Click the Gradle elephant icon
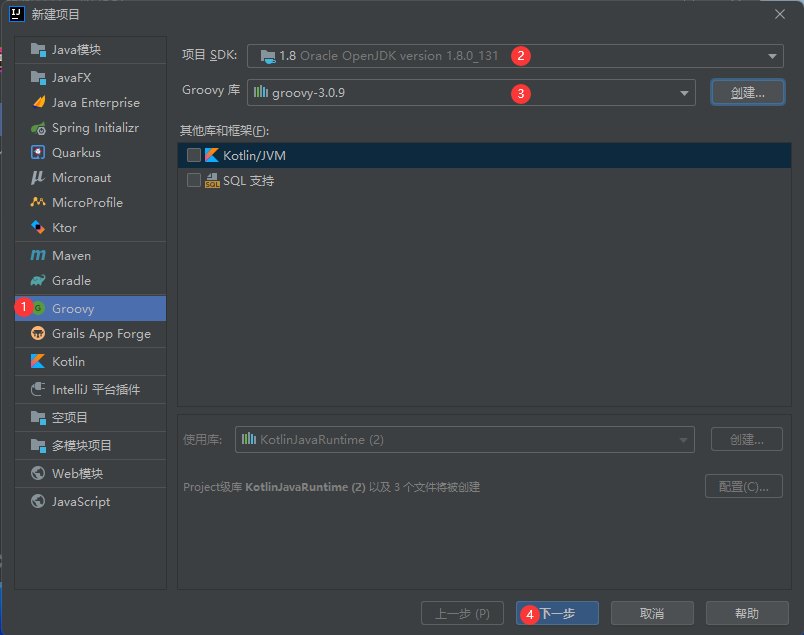The height and width of the screenshot is (635, 804). [x=38, y=281]
